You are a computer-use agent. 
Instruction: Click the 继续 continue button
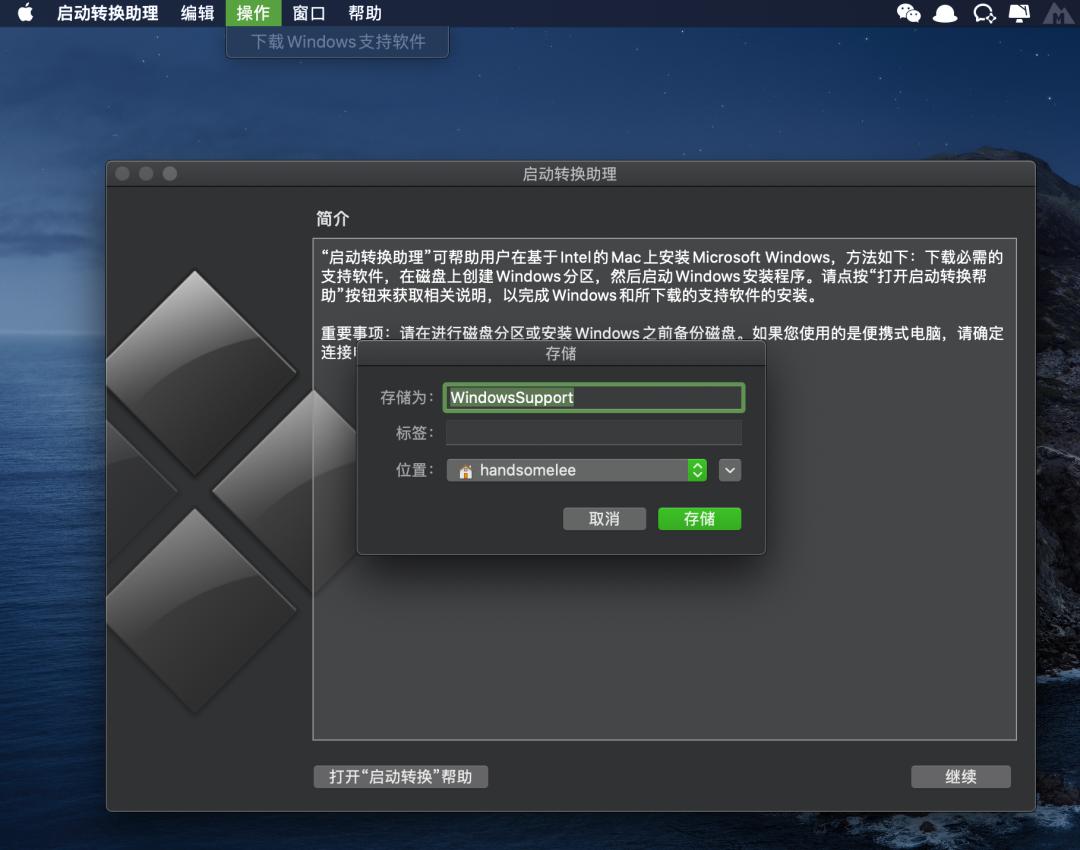[x=960, y=776]
